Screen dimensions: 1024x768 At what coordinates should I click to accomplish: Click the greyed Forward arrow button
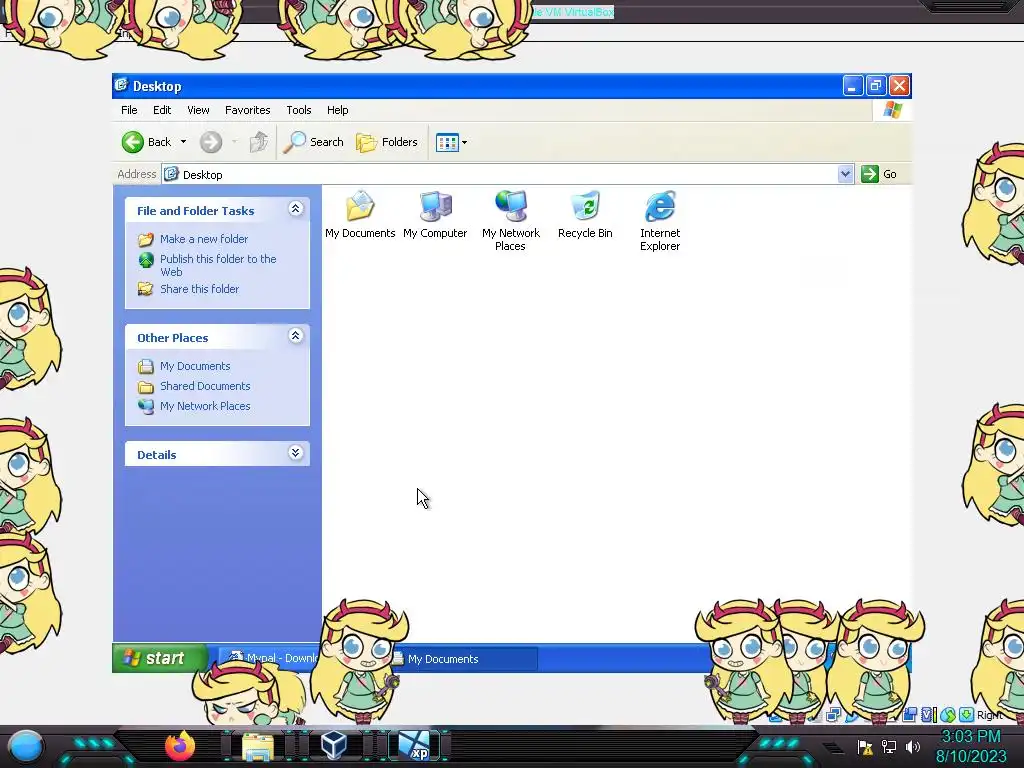click(211, 142)
